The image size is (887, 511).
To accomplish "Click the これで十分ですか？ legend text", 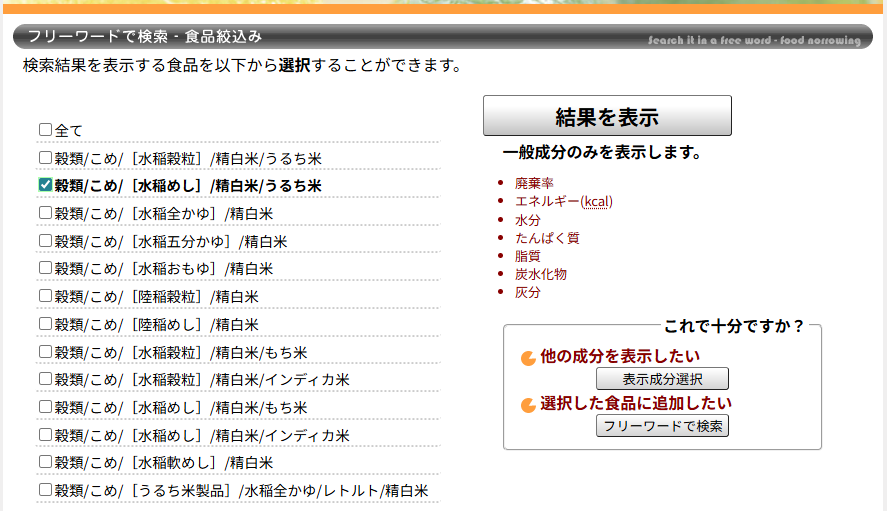I will click(734, 326).
